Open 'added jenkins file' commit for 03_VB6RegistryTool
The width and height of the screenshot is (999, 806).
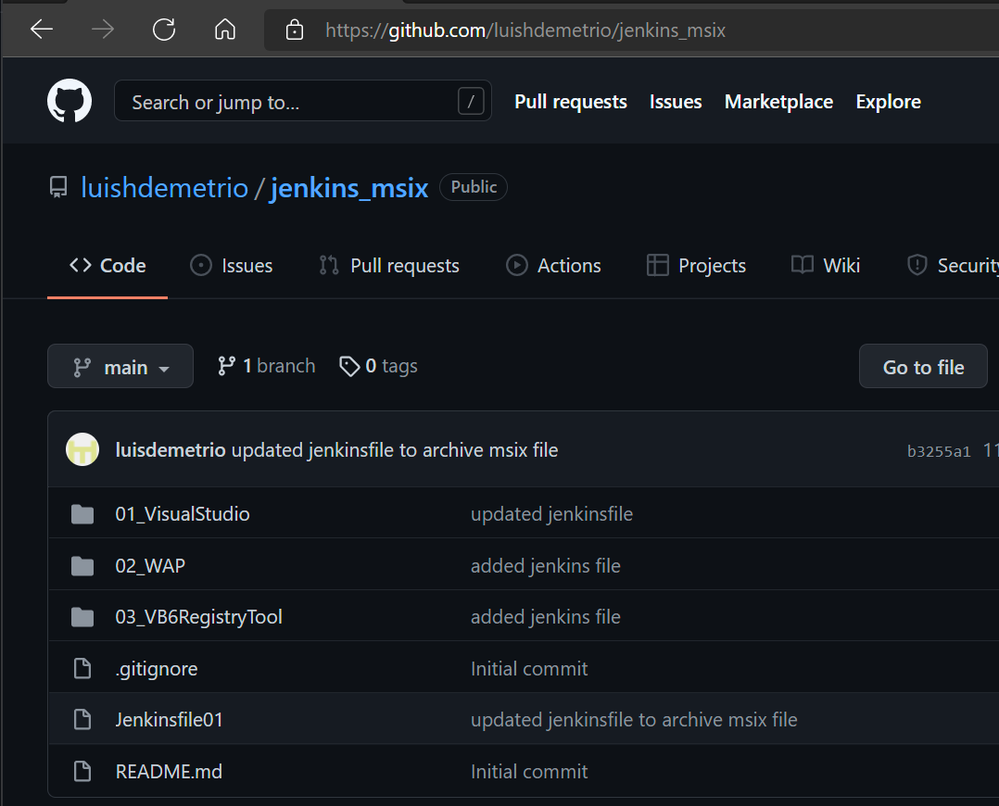click(545, 617)
